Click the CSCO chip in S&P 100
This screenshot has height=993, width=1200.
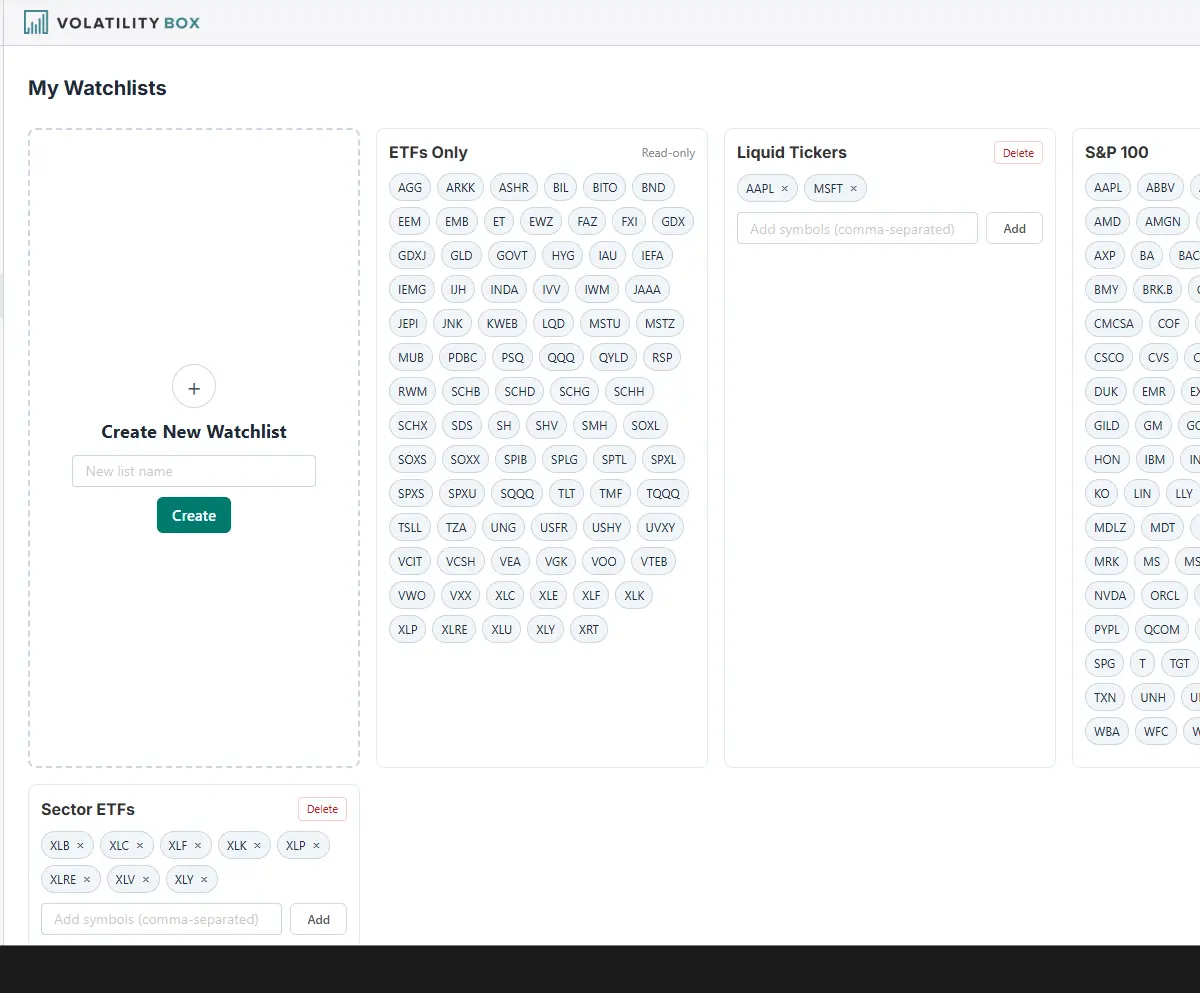(1109, 357)
